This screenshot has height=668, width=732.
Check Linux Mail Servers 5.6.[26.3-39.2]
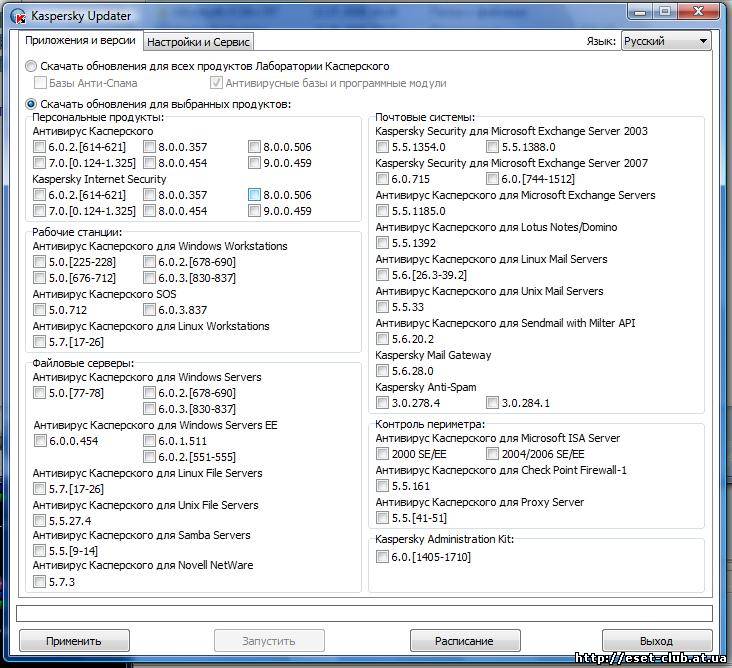click(382, 274)
